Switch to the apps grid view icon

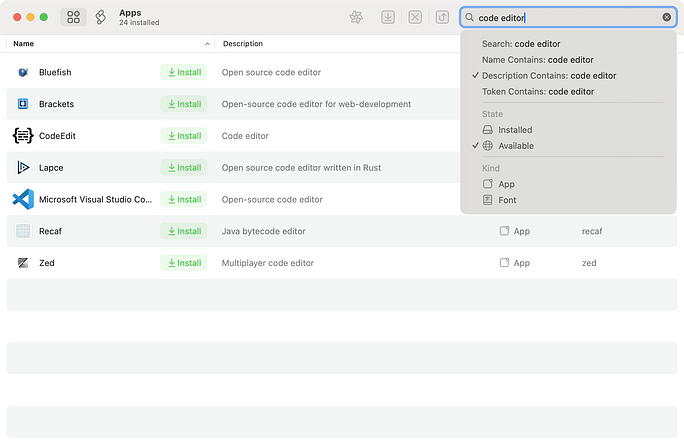(x=73, y=17)
